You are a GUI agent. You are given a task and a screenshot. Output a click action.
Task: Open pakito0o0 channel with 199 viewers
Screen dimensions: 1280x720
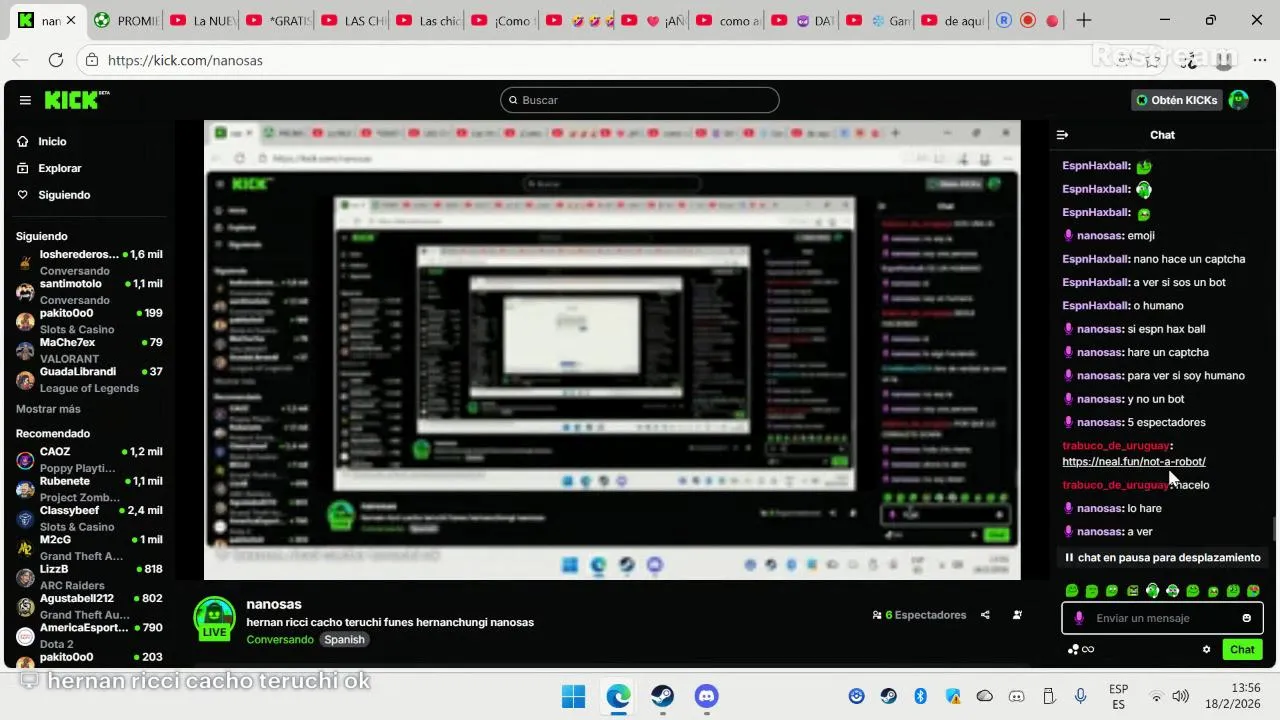click(89, 320)
